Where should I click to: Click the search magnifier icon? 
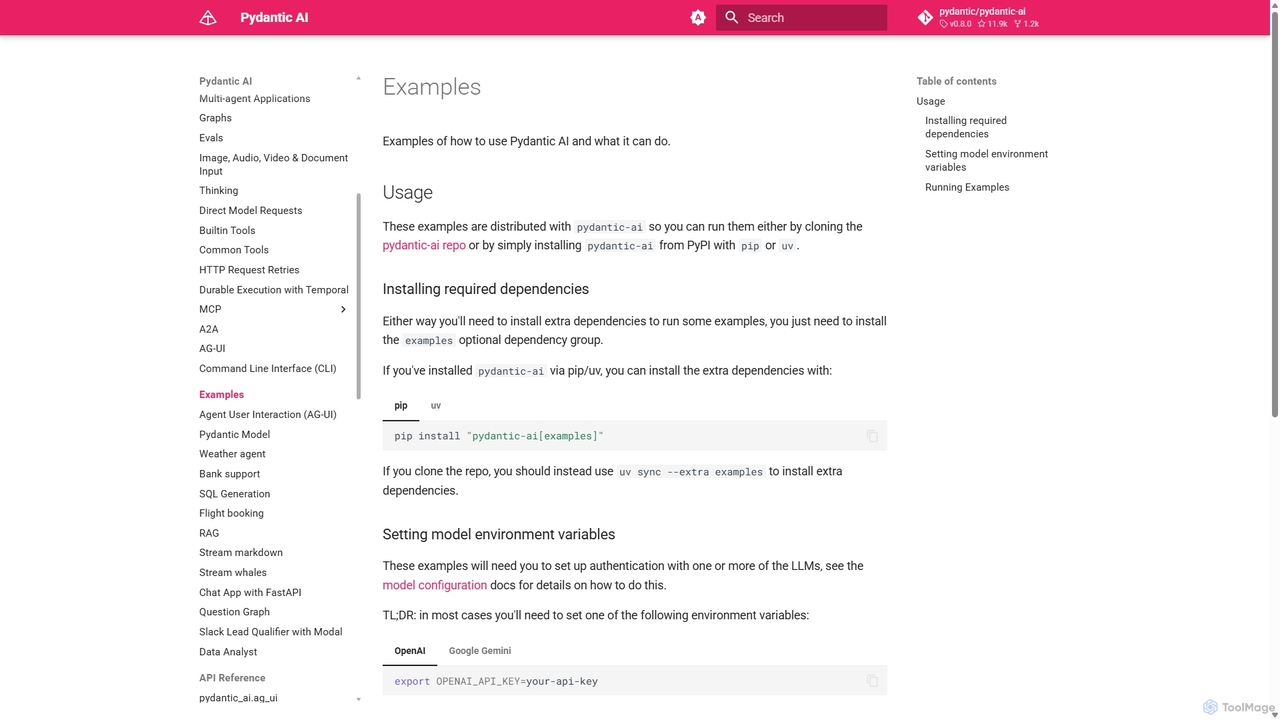coord(732,18)
